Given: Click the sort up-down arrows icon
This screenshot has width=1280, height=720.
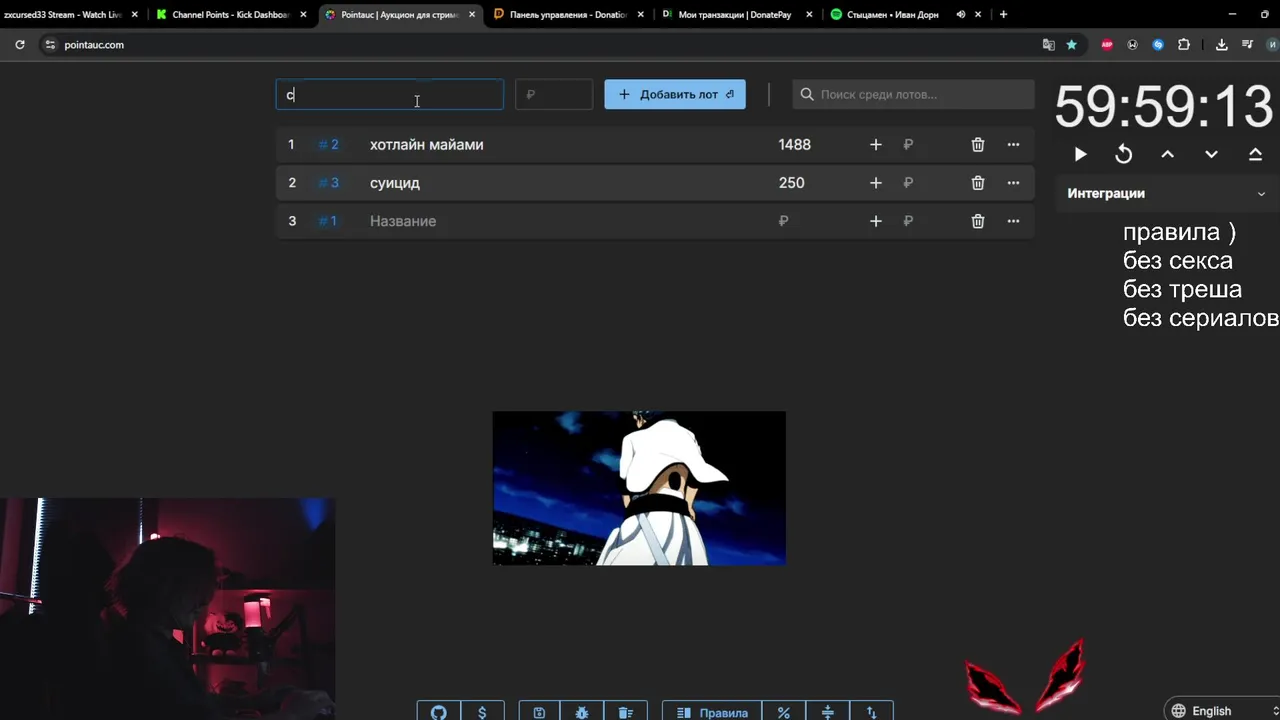Looking at the screenshot, I should coord(871,712).
